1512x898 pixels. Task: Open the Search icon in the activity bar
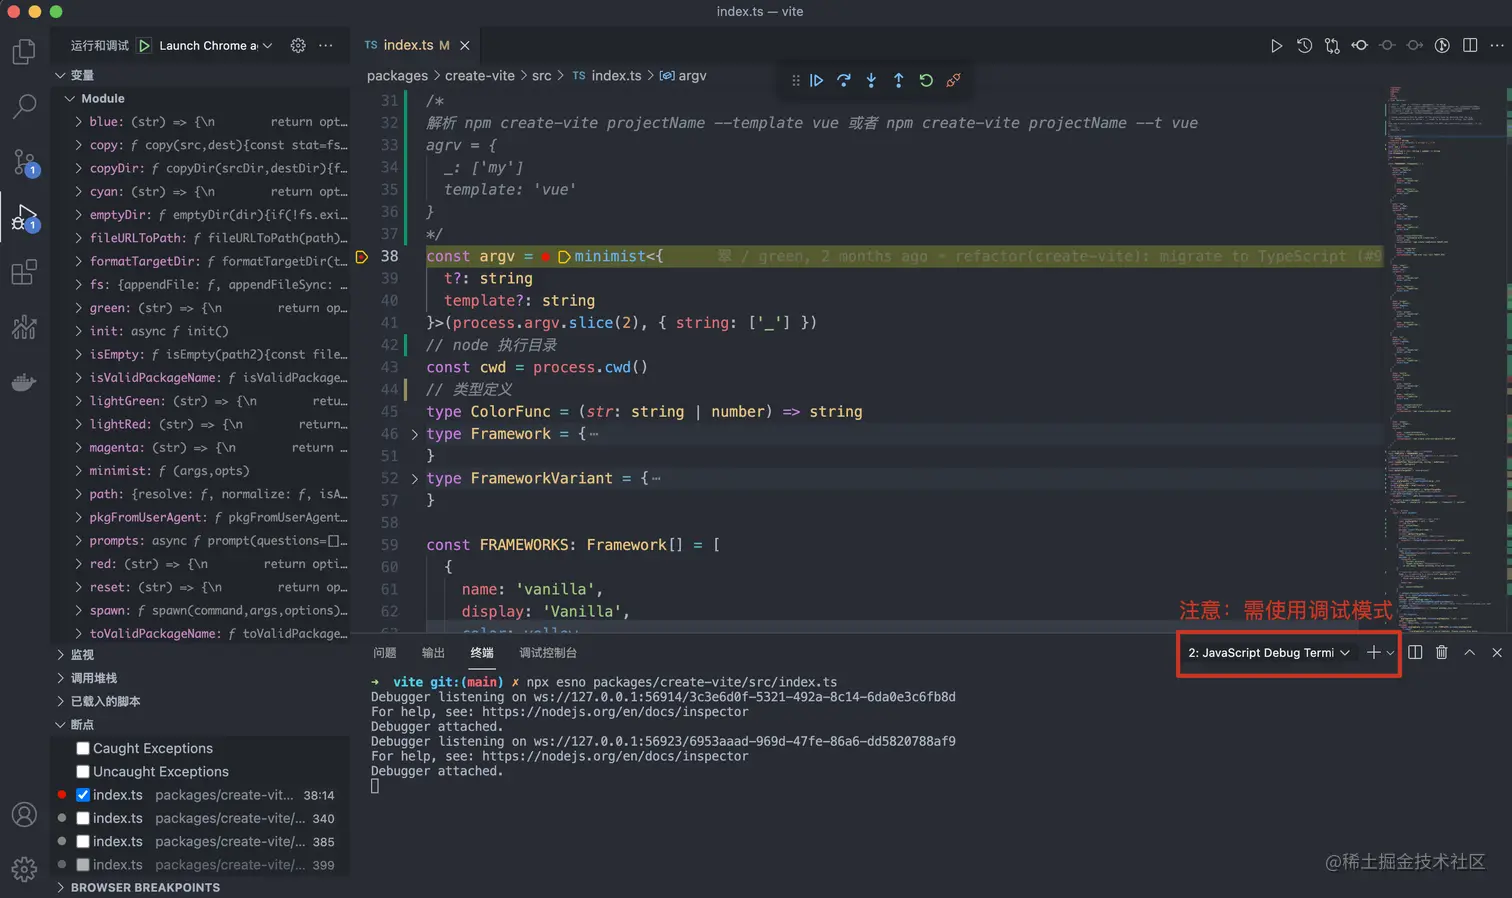pos(24,107)
